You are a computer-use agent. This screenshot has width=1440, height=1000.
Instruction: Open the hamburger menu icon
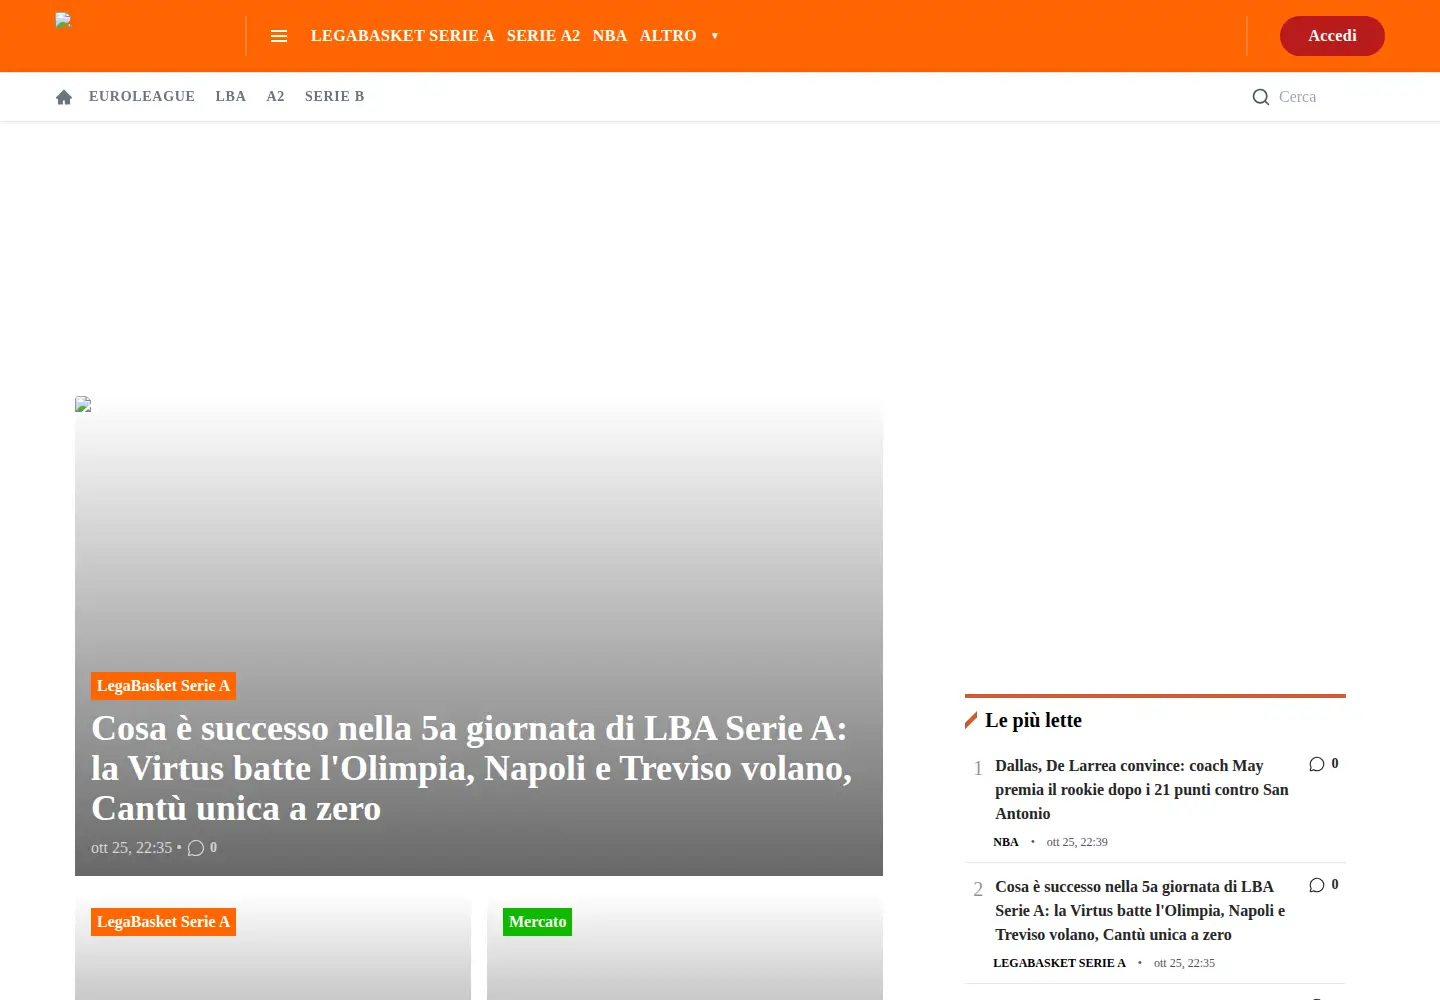(x=279, y=36)
